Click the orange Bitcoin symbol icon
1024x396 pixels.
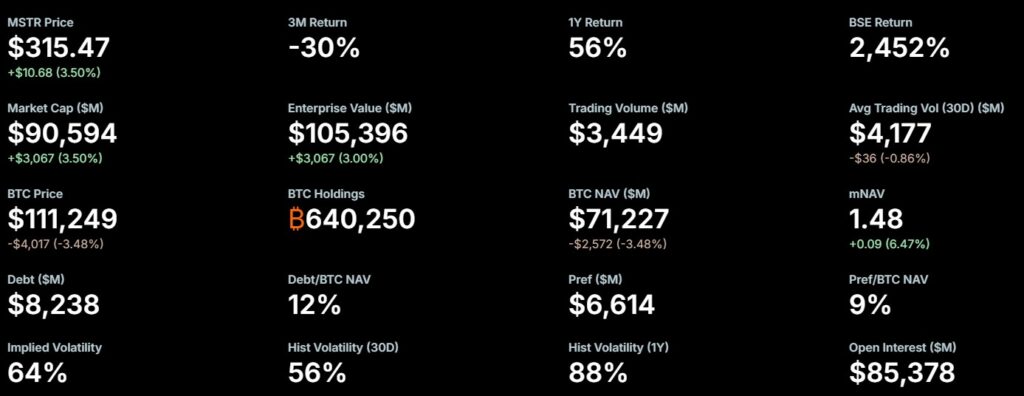[296, 219]
